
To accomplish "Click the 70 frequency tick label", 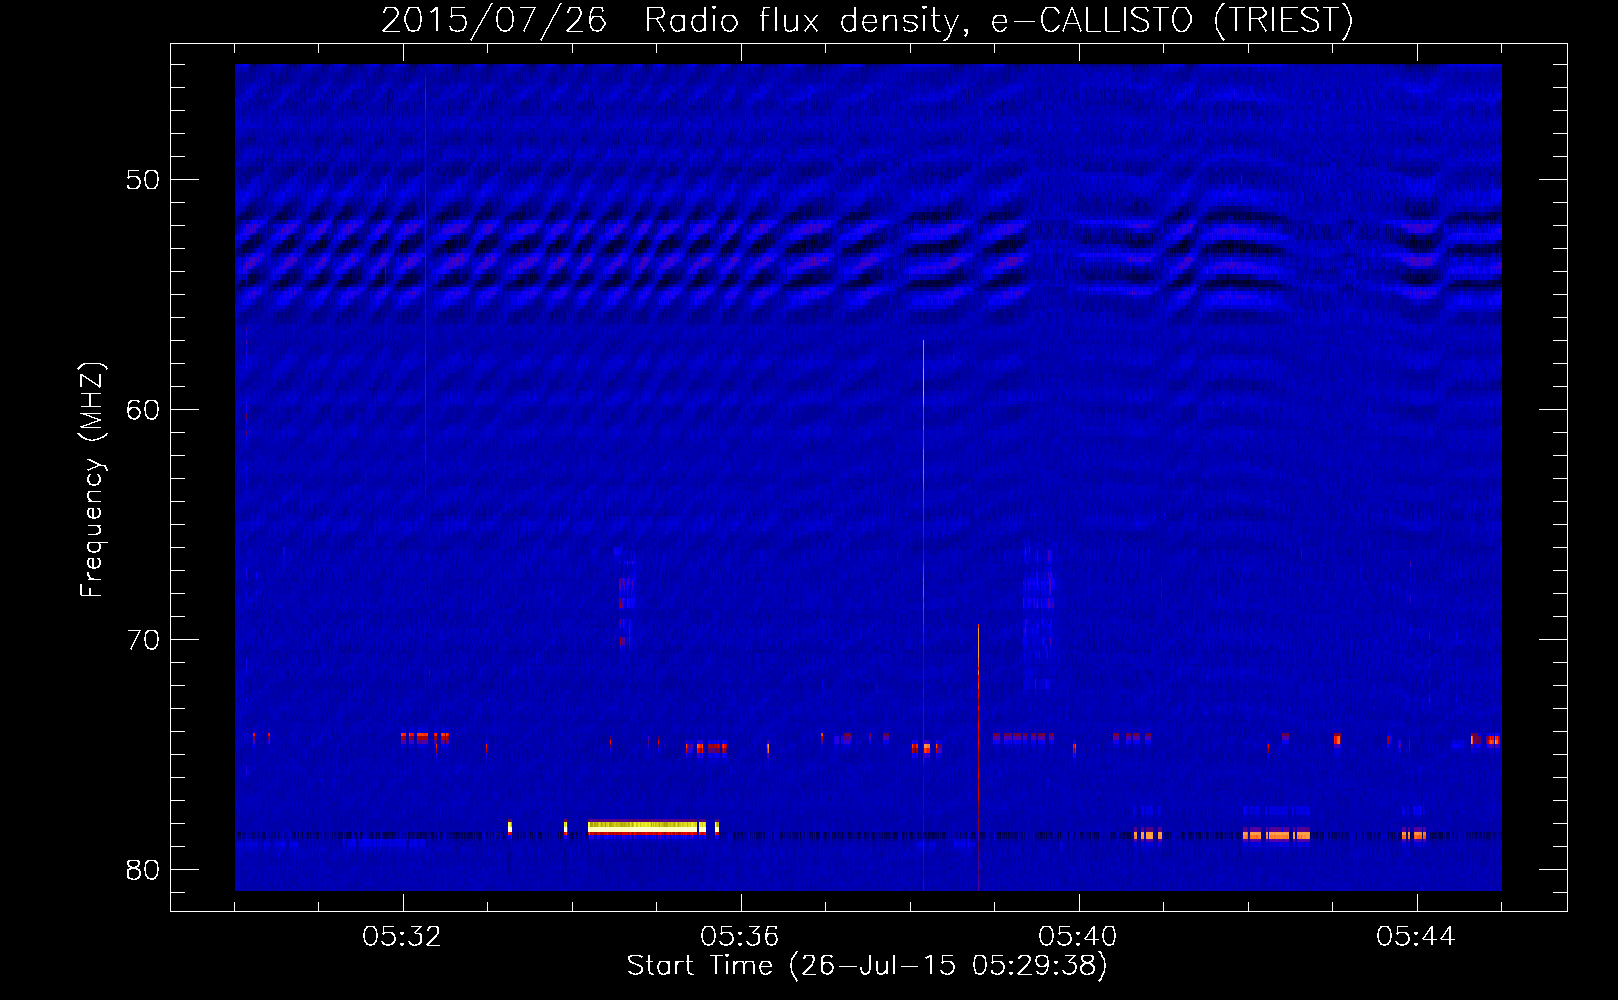I will 143,640.
